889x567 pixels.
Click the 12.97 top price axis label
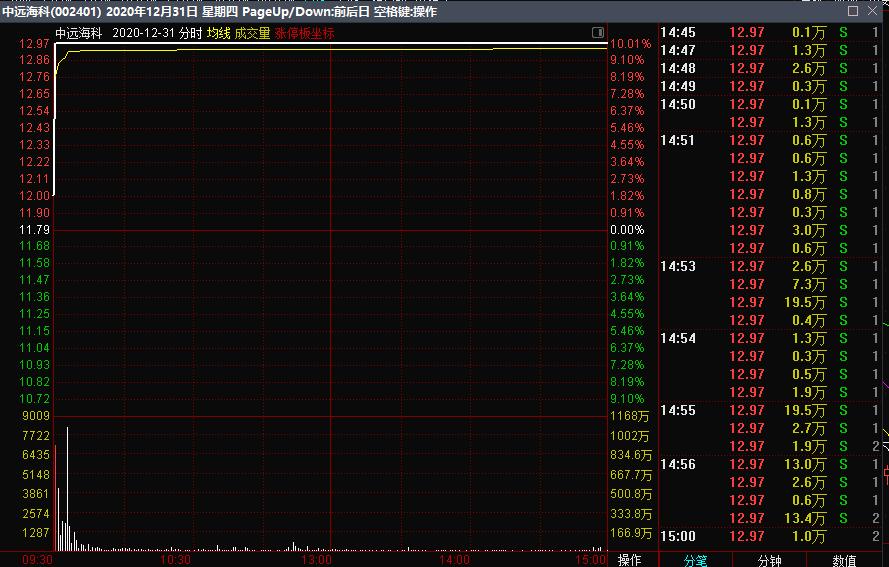[35, 44]
